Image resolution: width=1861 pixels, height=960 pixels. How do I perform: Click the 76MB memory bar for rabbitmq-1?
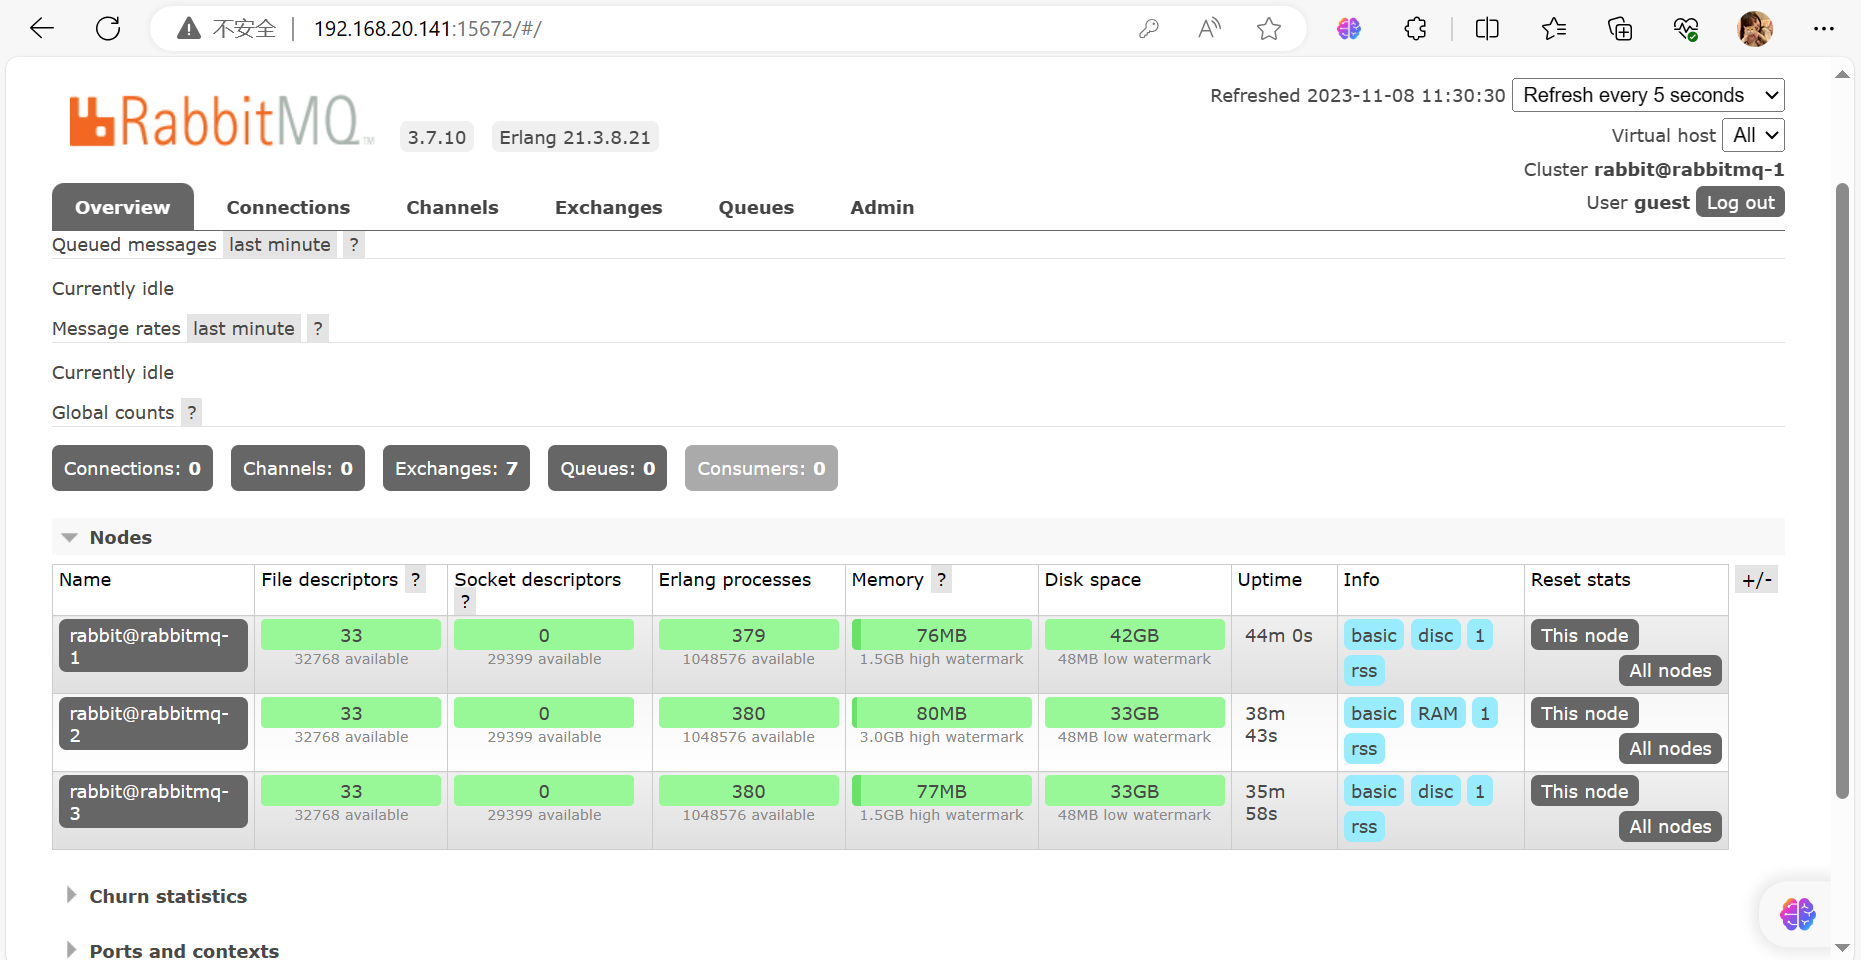[x=942, y=635]
